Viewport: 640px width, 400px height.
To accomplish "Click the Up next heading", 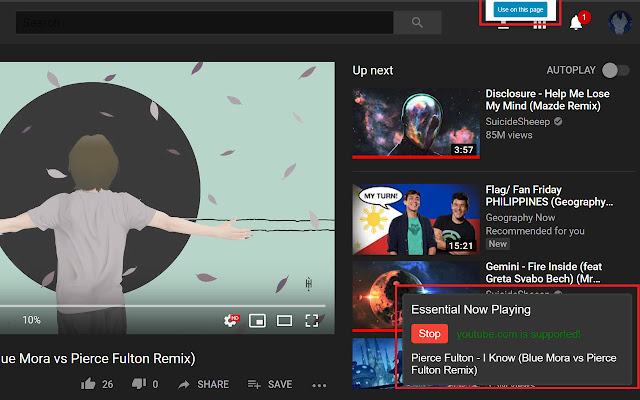I will [373, 71].
